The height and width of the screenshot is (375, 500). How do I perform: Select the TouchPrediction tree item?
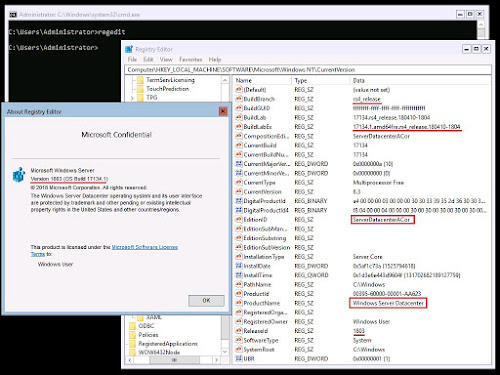(x=167, y=89)
